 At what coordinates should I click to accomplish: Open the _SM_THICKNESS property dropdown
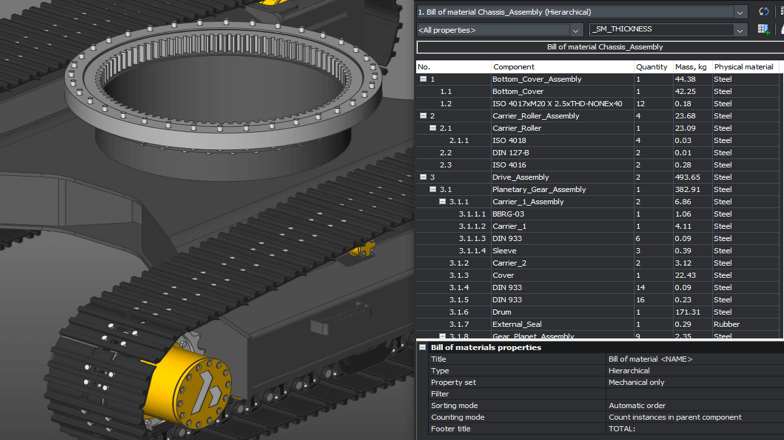pyautogui.click(x=740, y=30)
